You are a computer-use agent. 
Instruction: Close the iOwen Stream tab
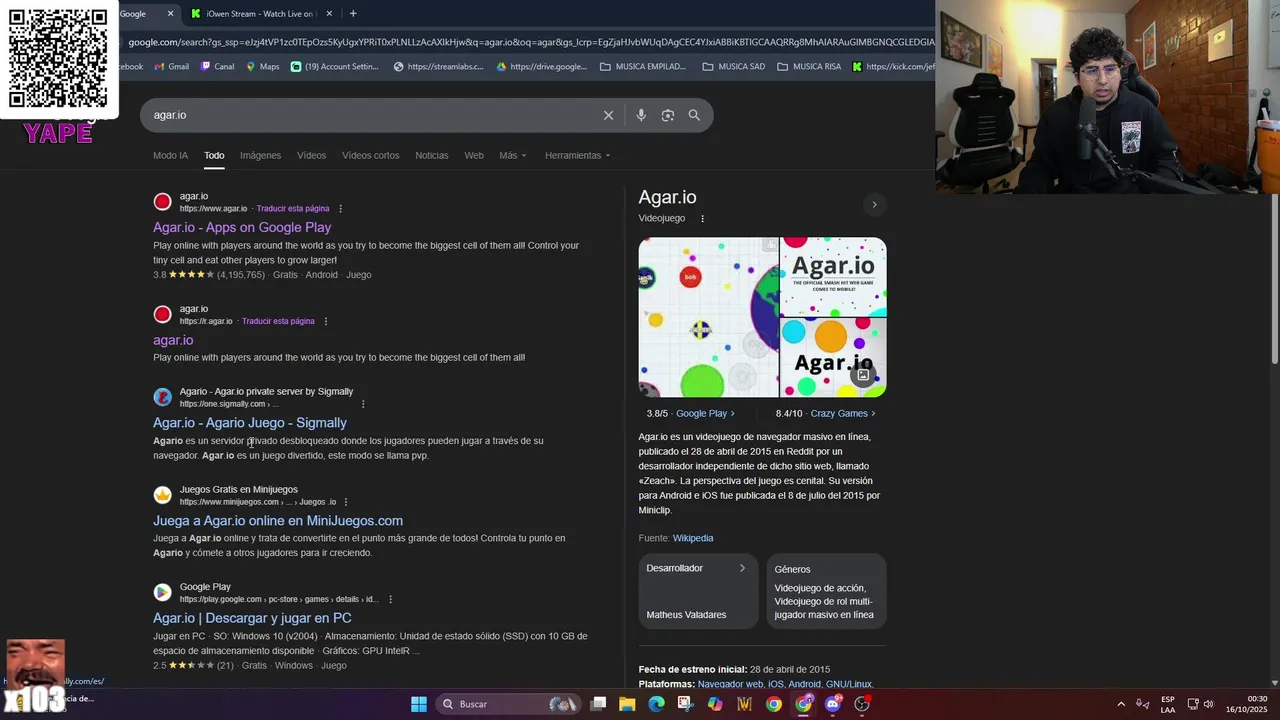tap(331, 13)
